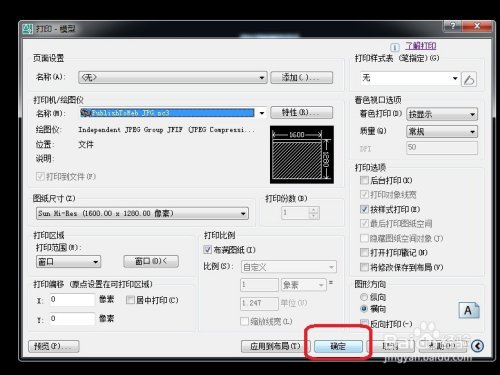Click the 1600 x 1280 paper preview thumbnail
This screenshot has height=375, width=500.
[x=302, y=154]
